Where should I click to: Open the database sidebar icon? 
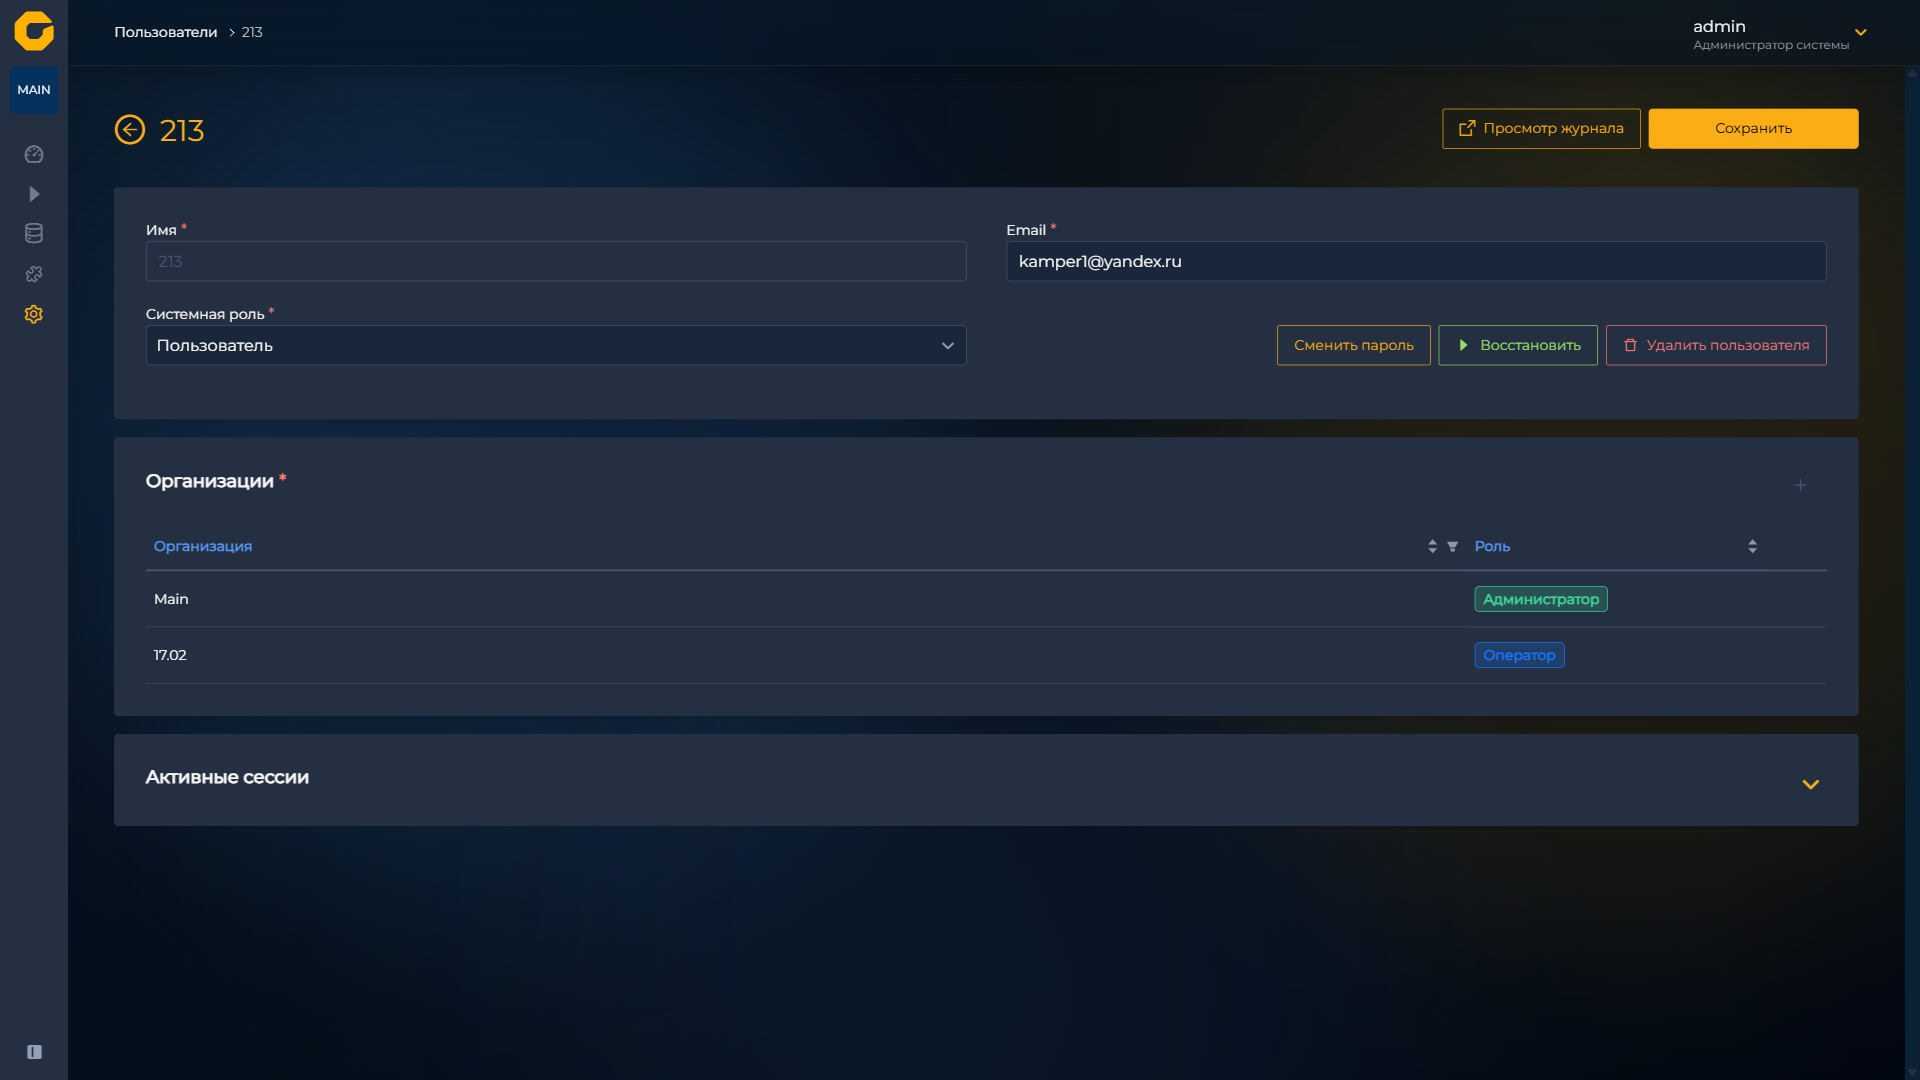click(x=34, y=234)
